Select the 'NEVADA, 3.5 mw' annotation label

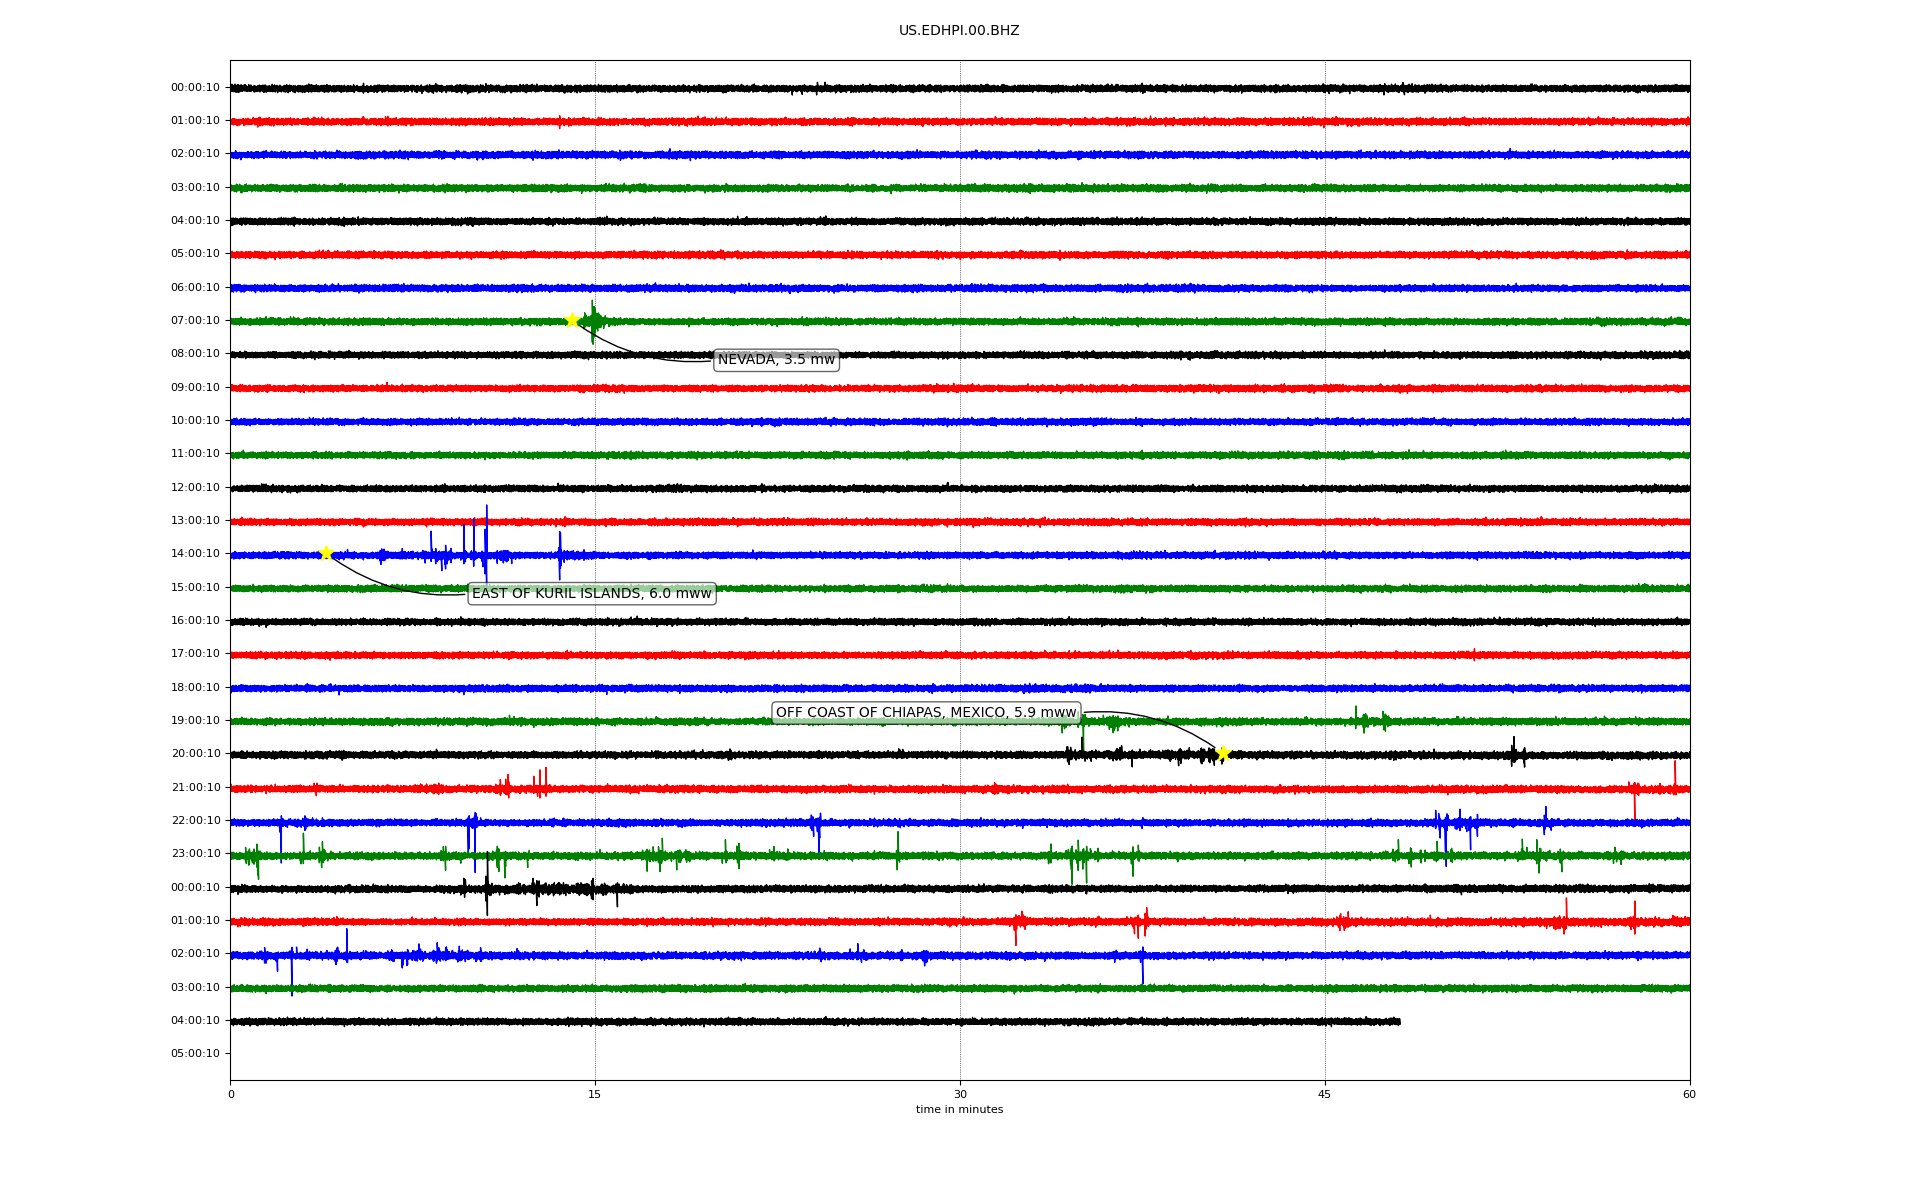776,360
